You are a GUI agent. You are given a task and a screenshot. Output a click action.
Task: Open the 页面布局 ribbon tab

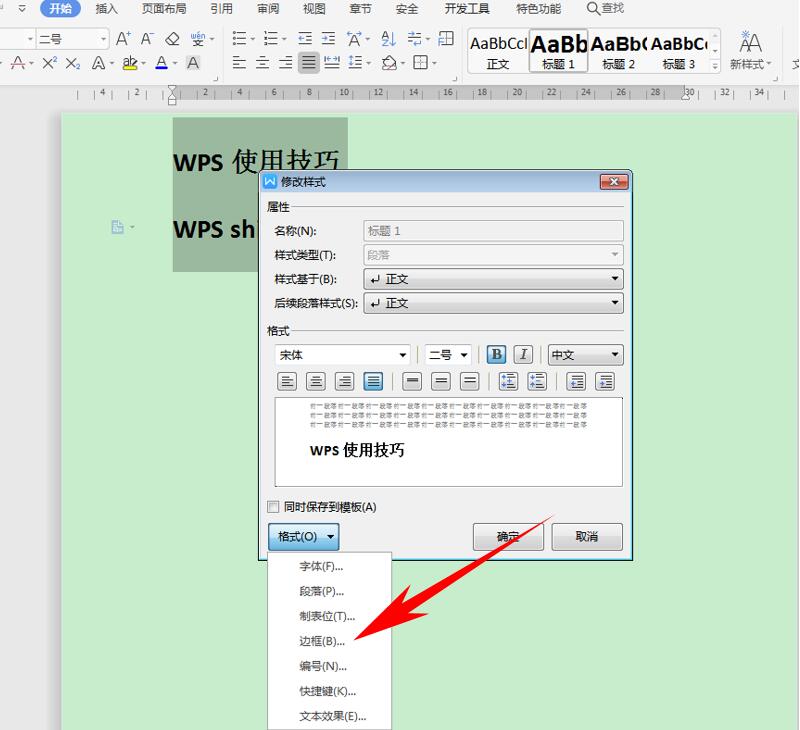[164, 9]
